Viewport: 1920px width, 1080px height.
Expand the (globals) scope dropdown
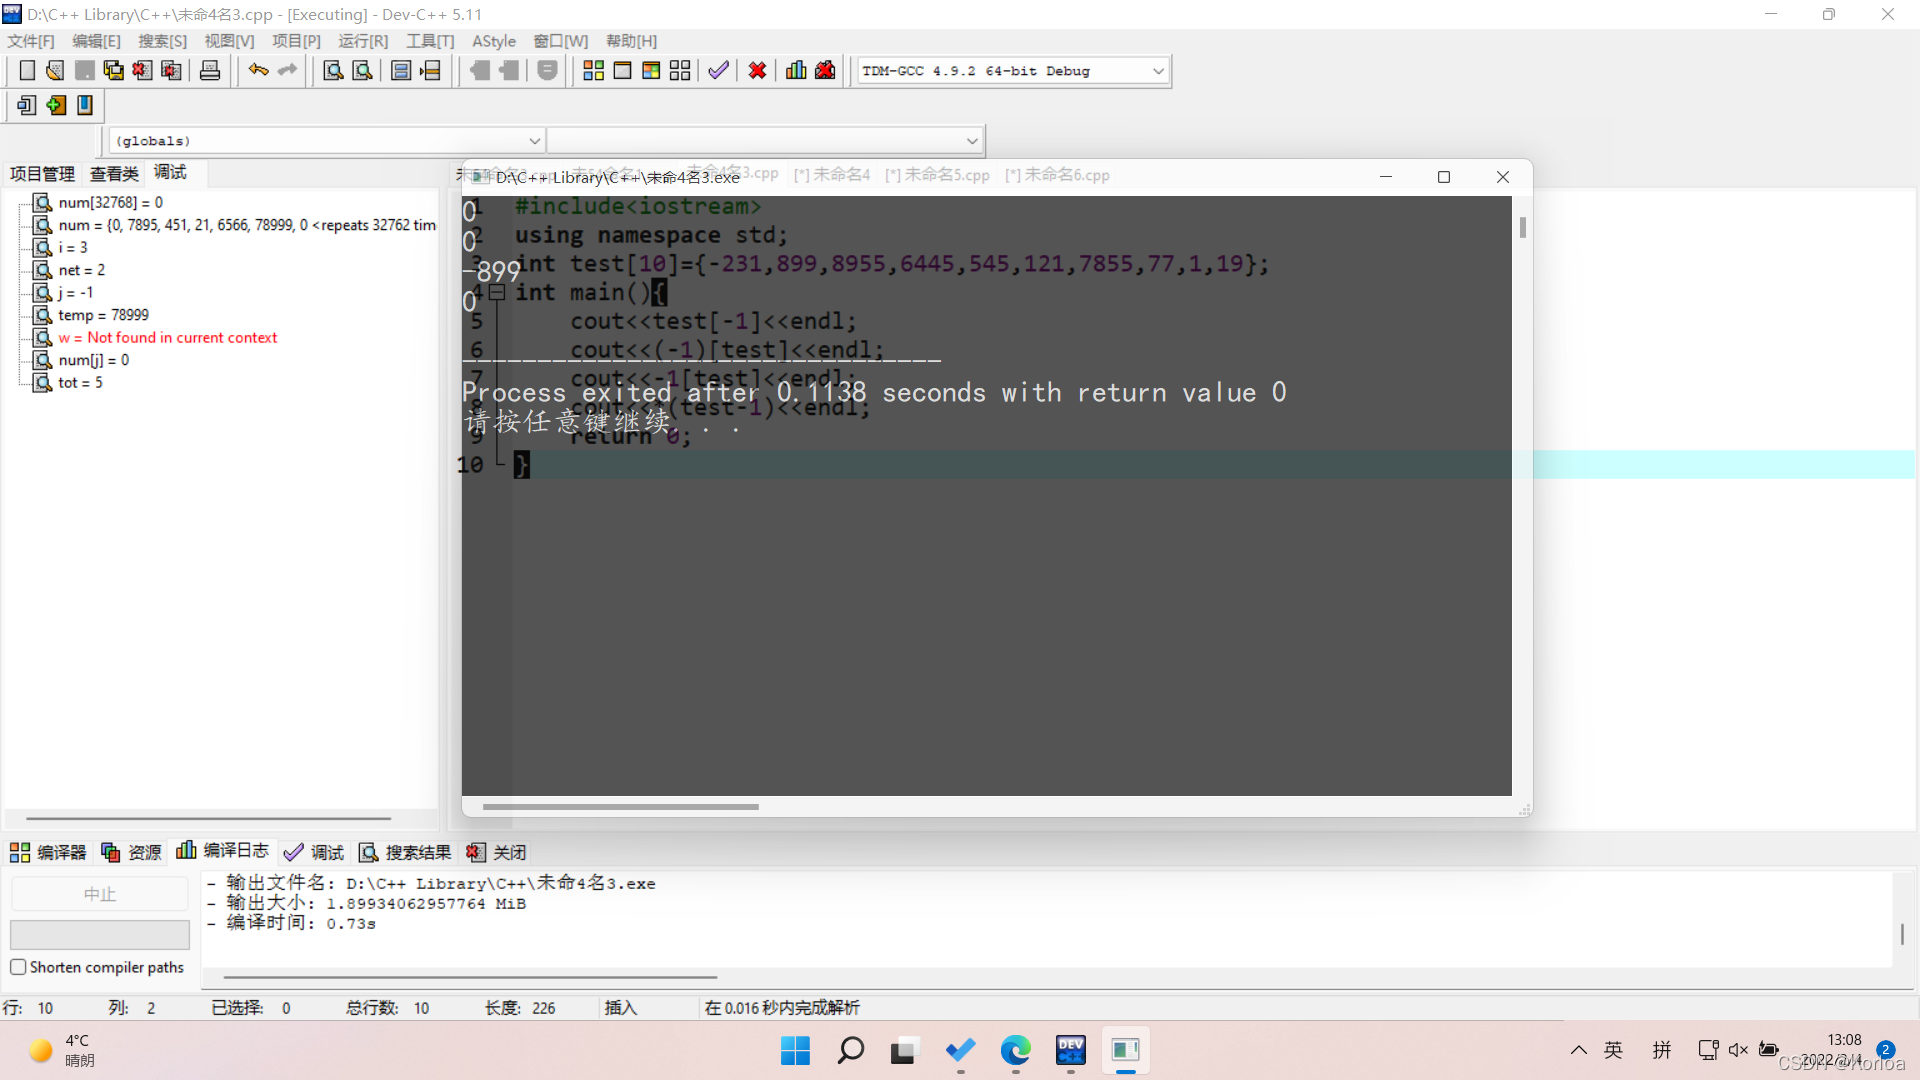click(x=534, y=141)
